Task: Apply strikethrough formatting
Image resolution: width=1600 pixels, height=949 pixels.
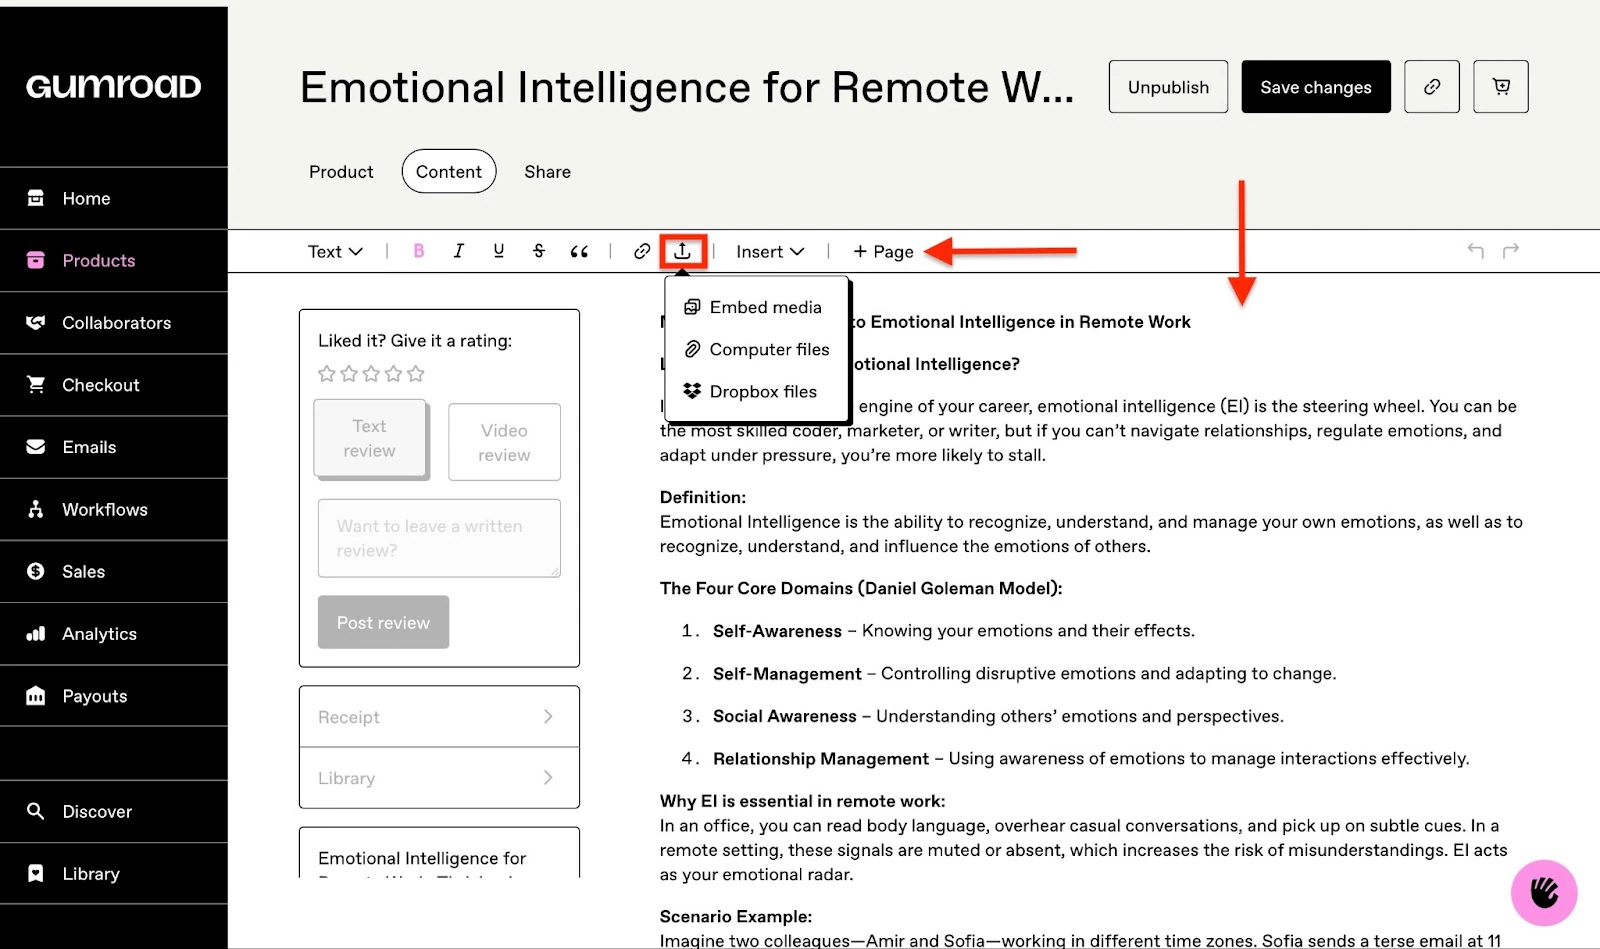Action: 539,251
